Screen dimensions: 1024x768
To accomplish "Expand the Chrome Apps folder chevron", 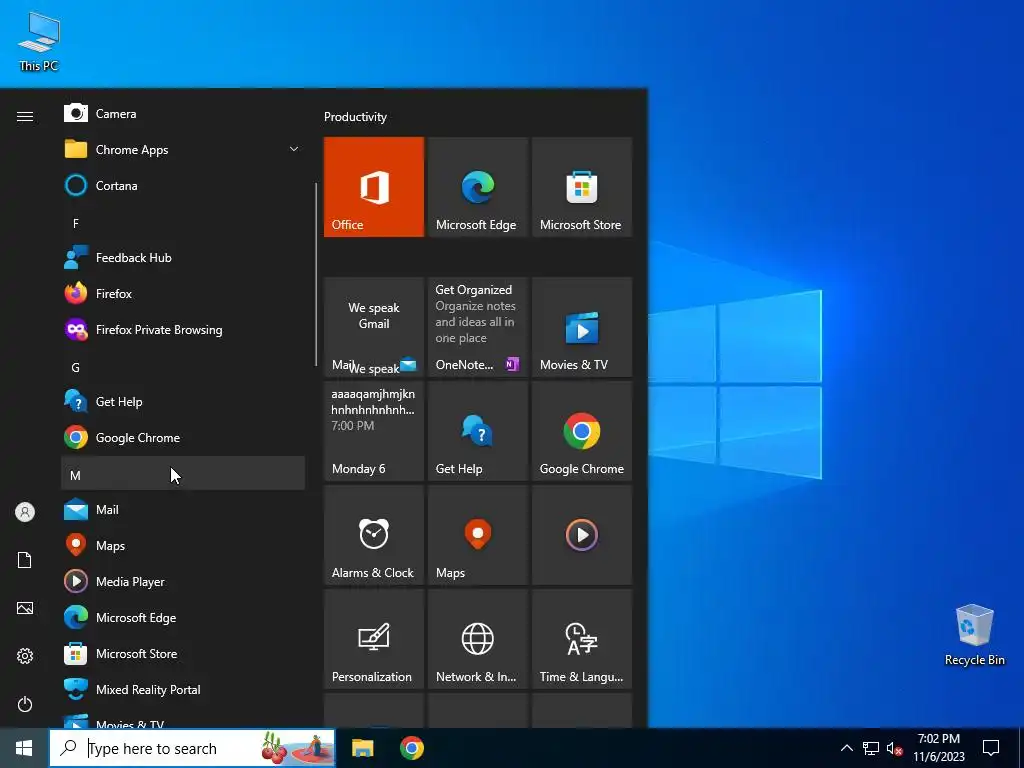I will (294, 150).
